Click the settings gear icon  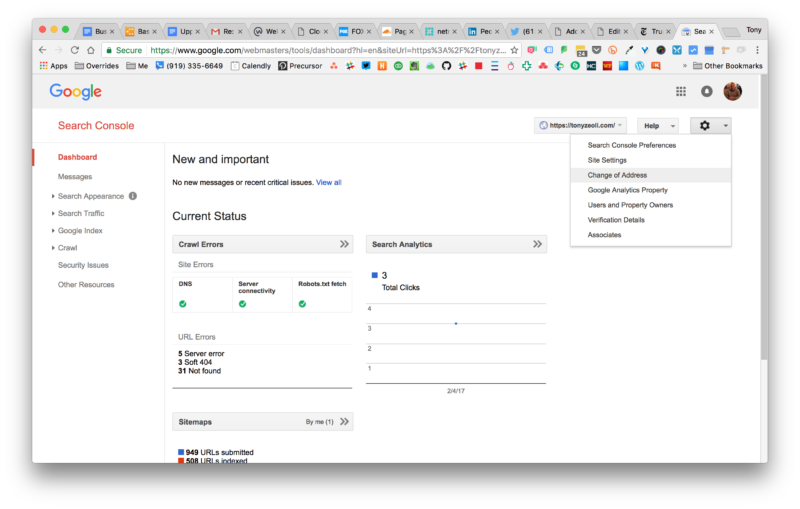[706, 126]
